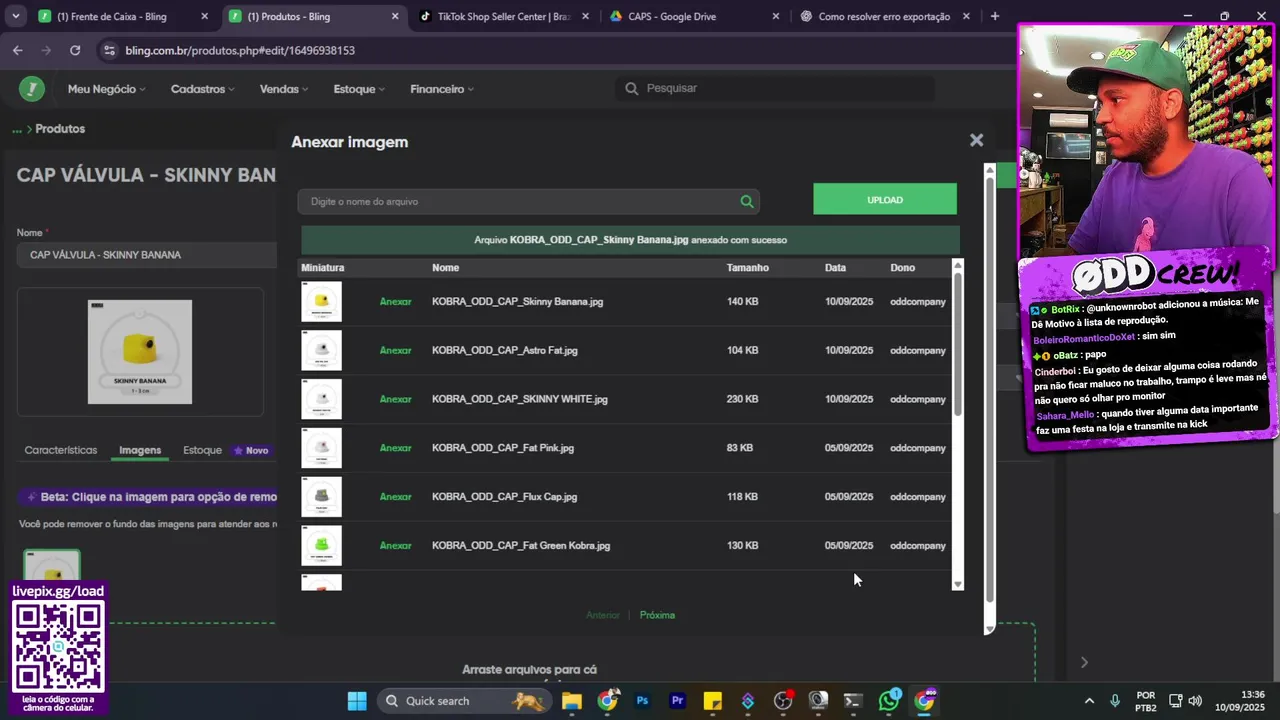This screenshot has width=1280, height=720.
Task: Click the Skinny Banana product image preview
Action: click(140, 352)
